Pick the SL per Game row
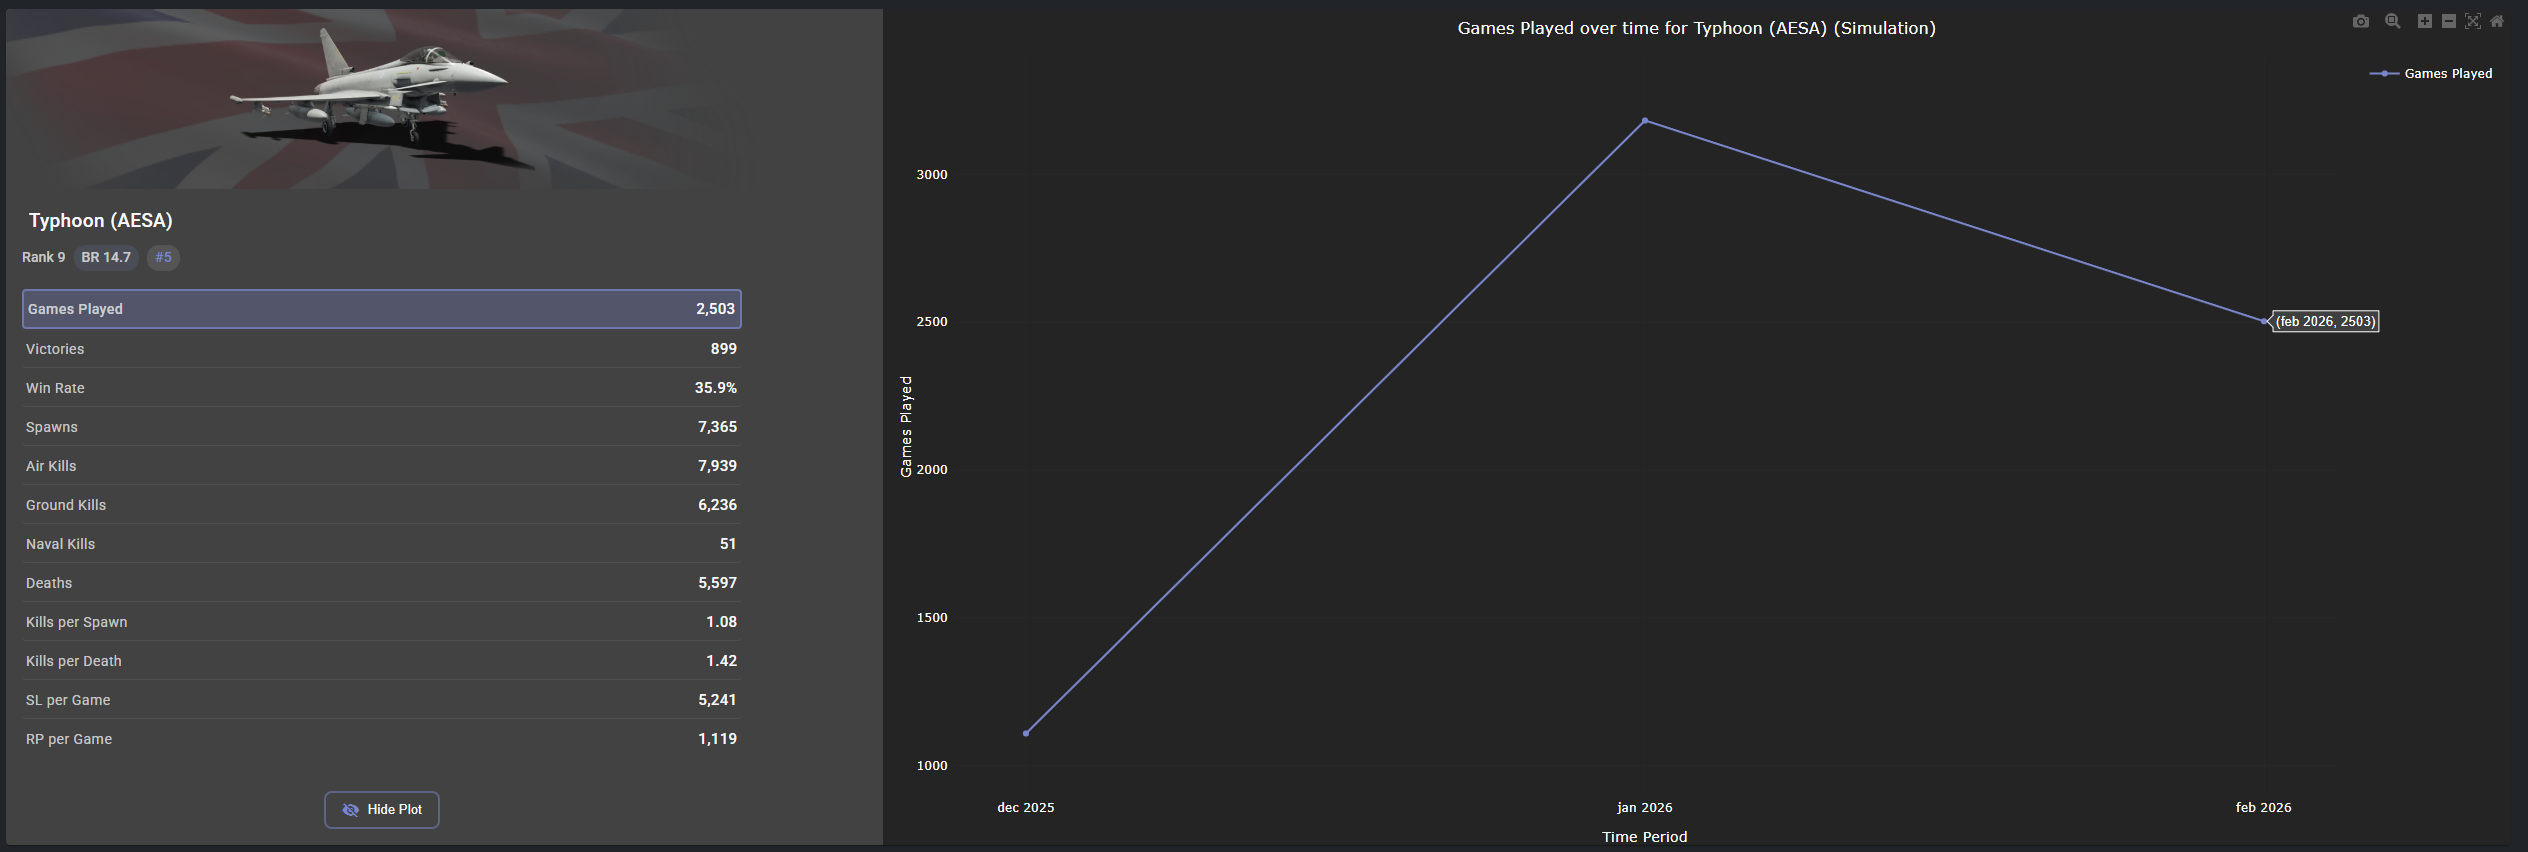 (381, 700)
